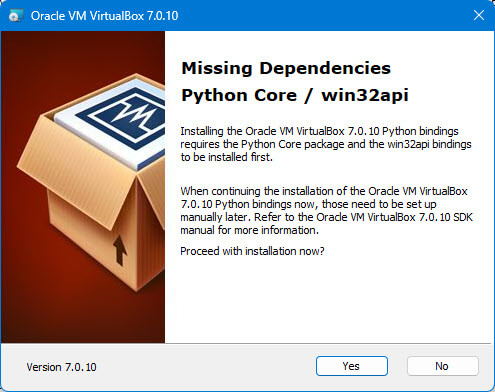Click the upward arrow printed on the cardboard box
The width and height of the screenshot is (495, 392).
120,250
